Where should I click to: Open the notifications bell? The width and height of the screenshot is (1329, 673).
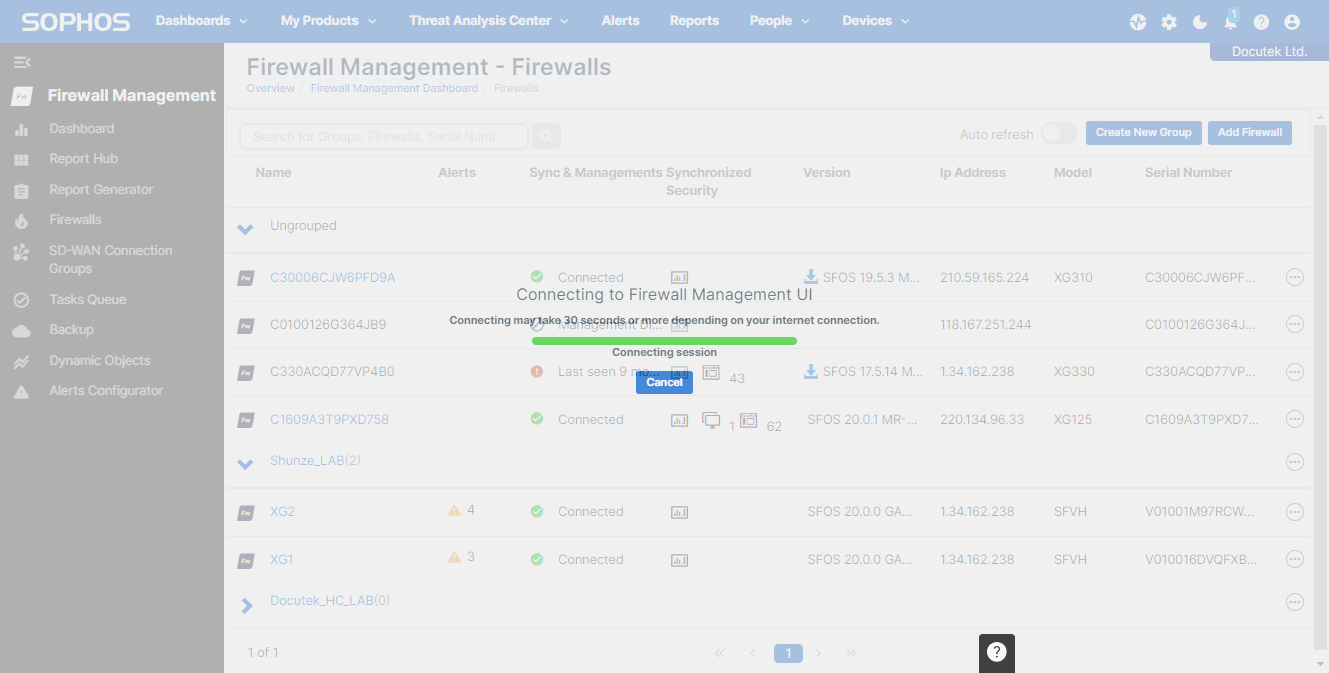[x=1231, y=21]
